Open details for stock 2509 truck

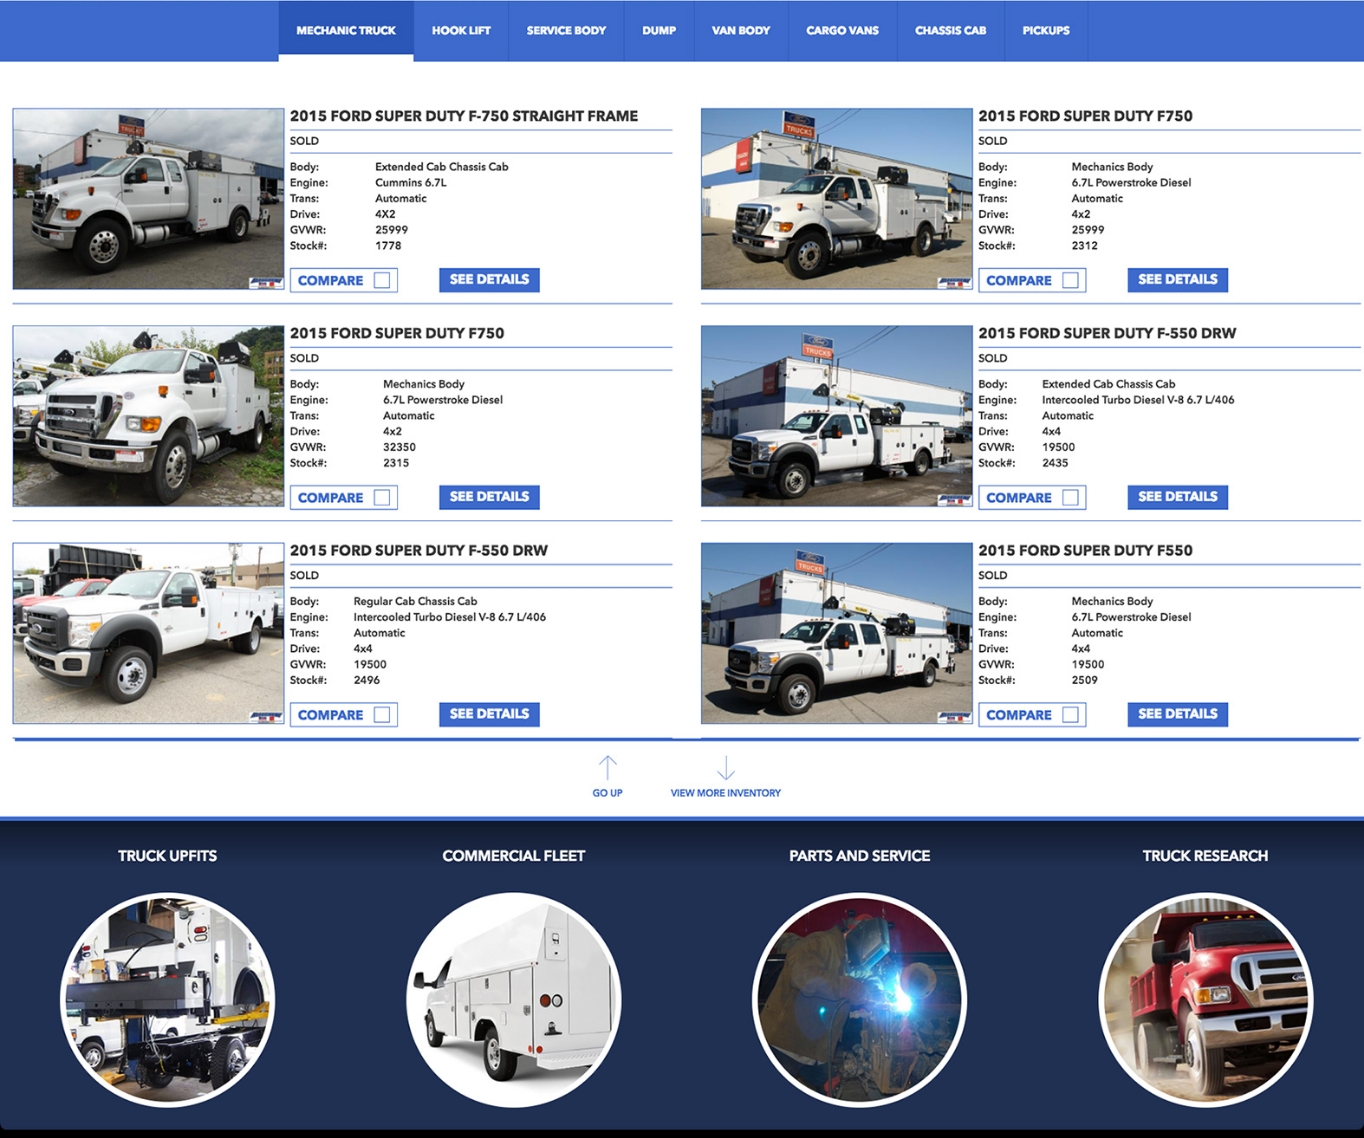tap(1177, 714)
